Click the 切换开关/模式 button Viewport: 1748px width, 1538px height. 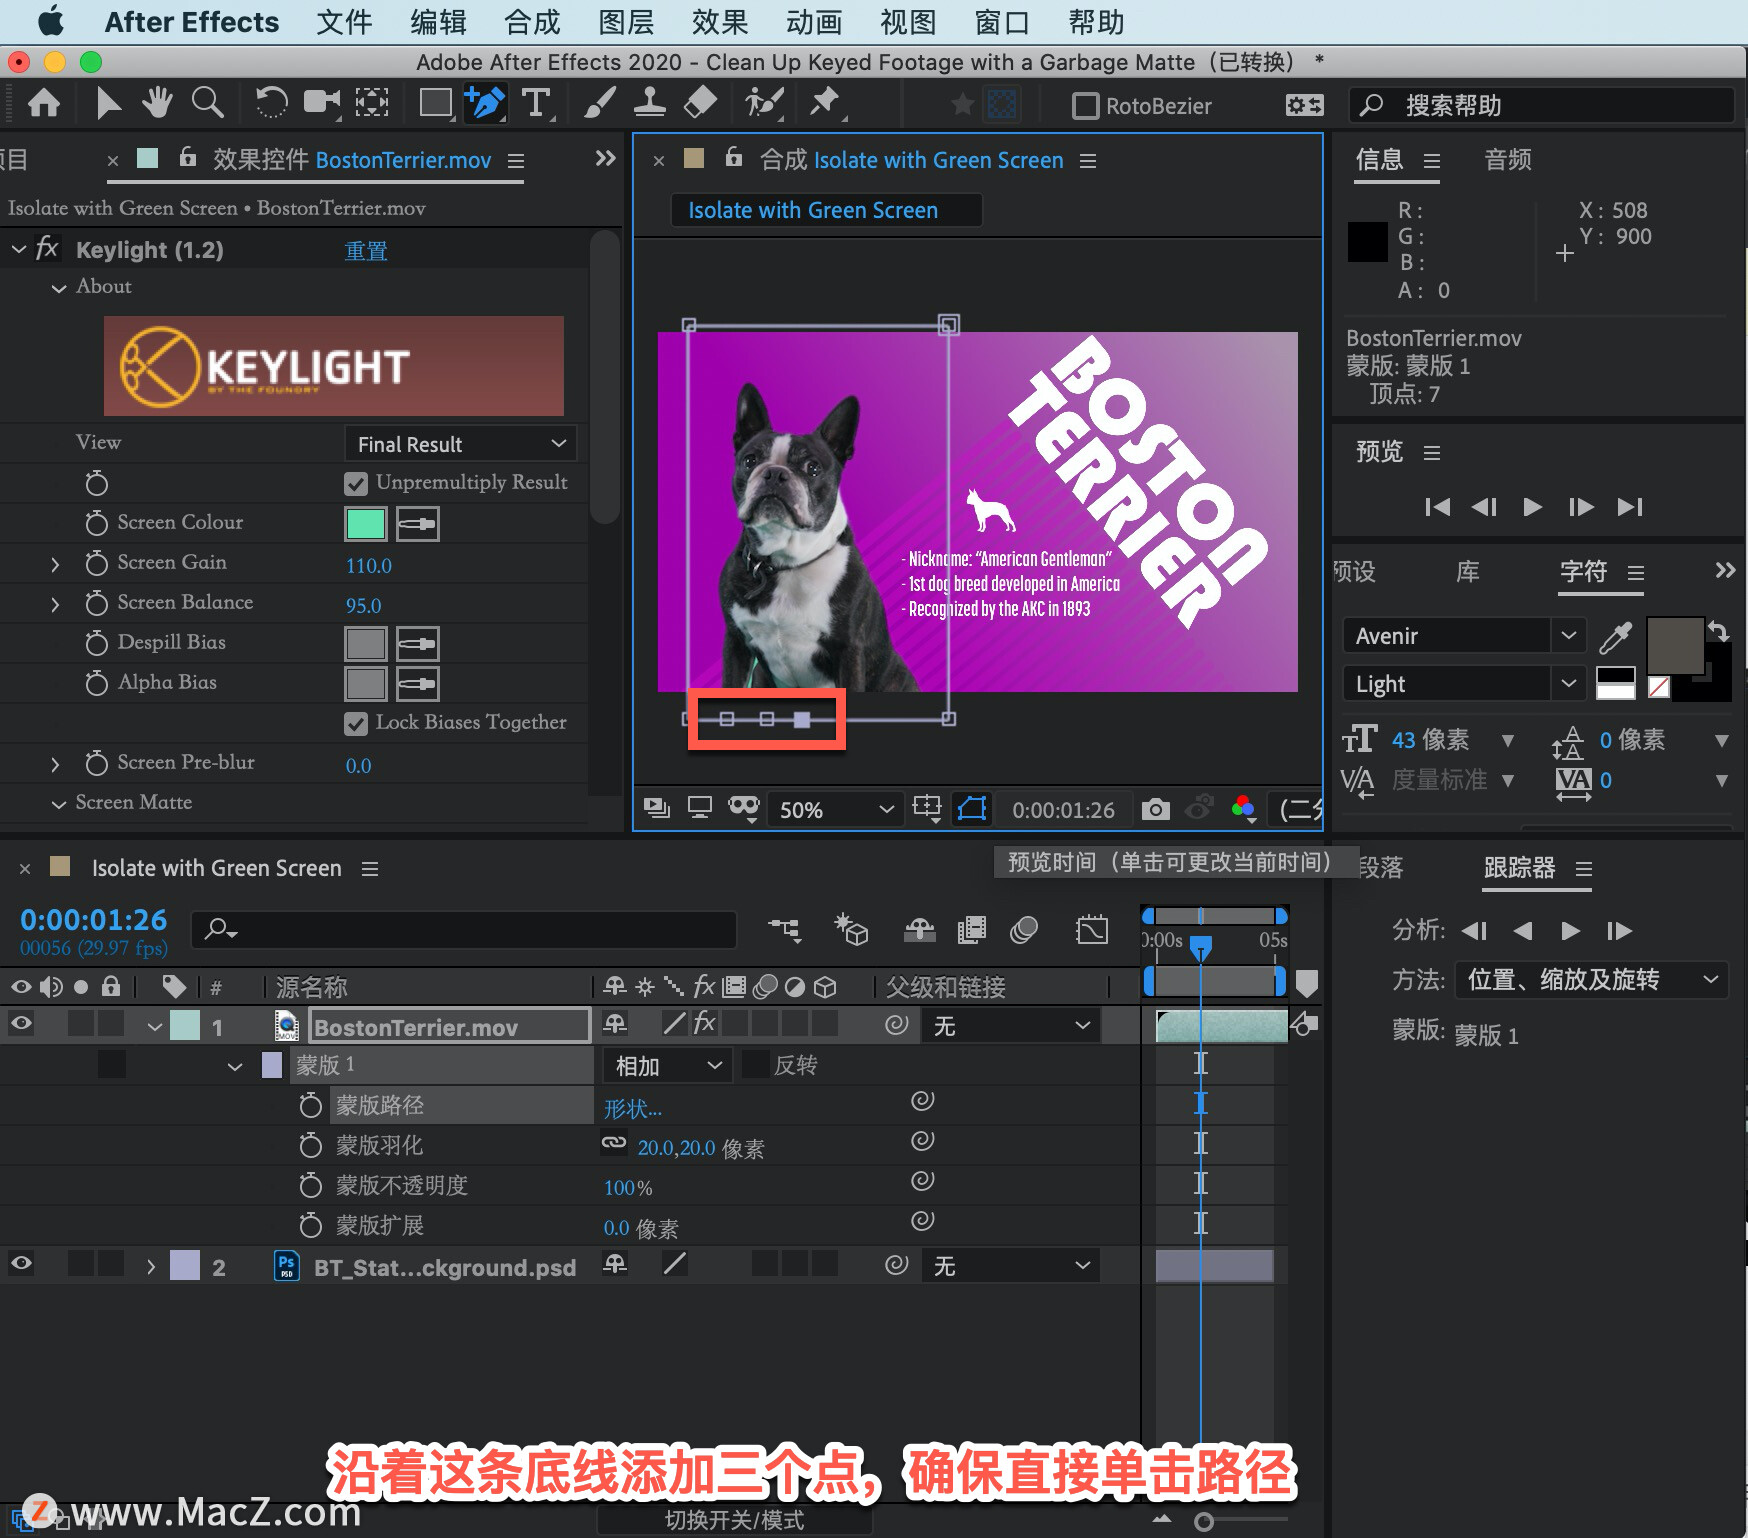(x=734, y=1520)
